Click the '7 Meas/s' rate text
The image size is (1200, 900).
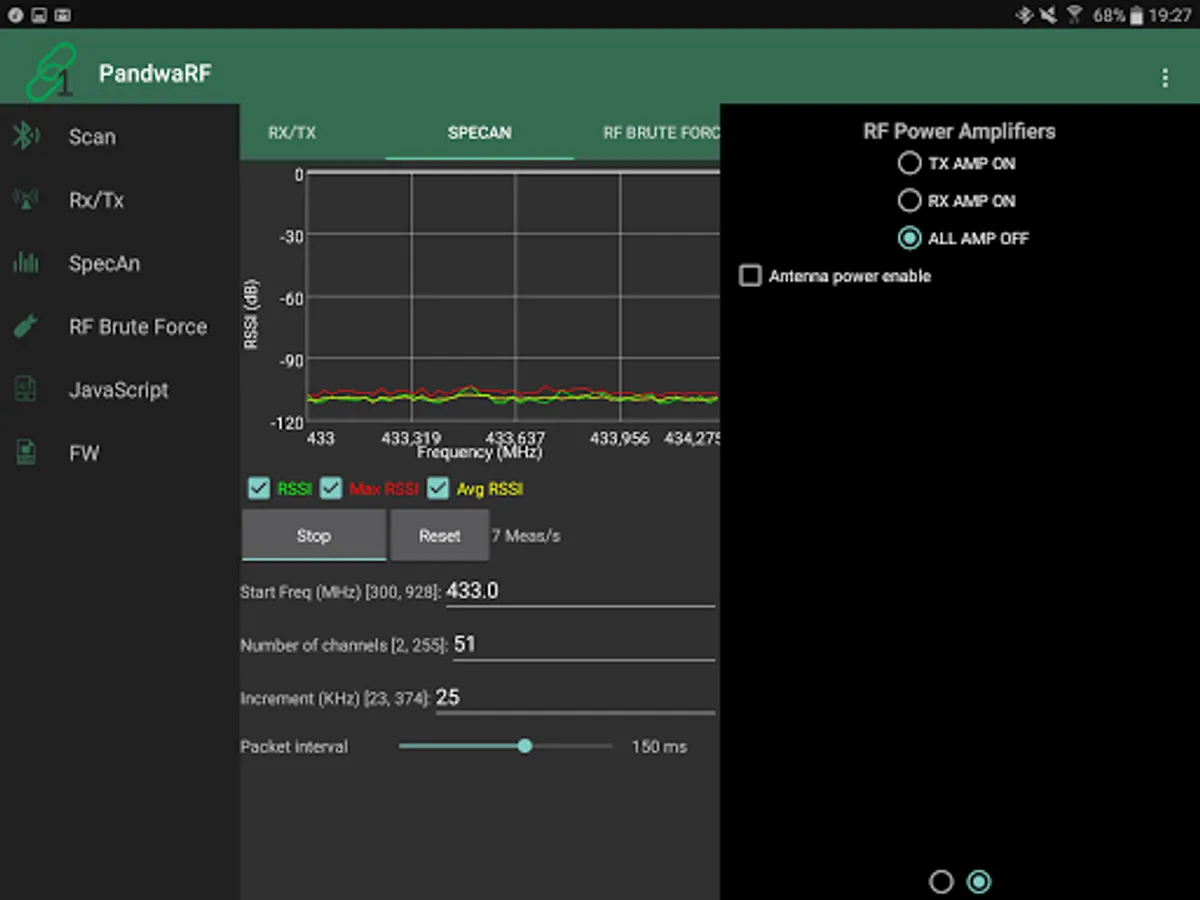[x=526, y=536]
